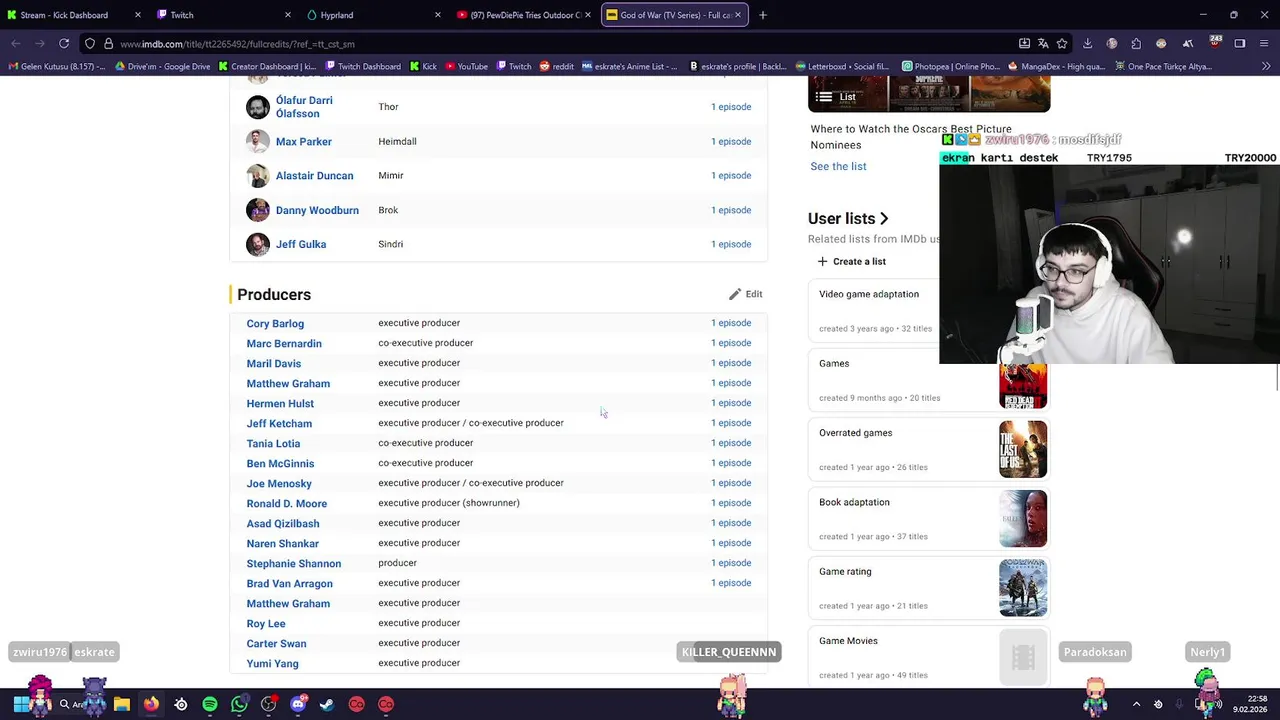Open the Firefox application menu
The image size is (1280, 720).
pos(1265,44)
